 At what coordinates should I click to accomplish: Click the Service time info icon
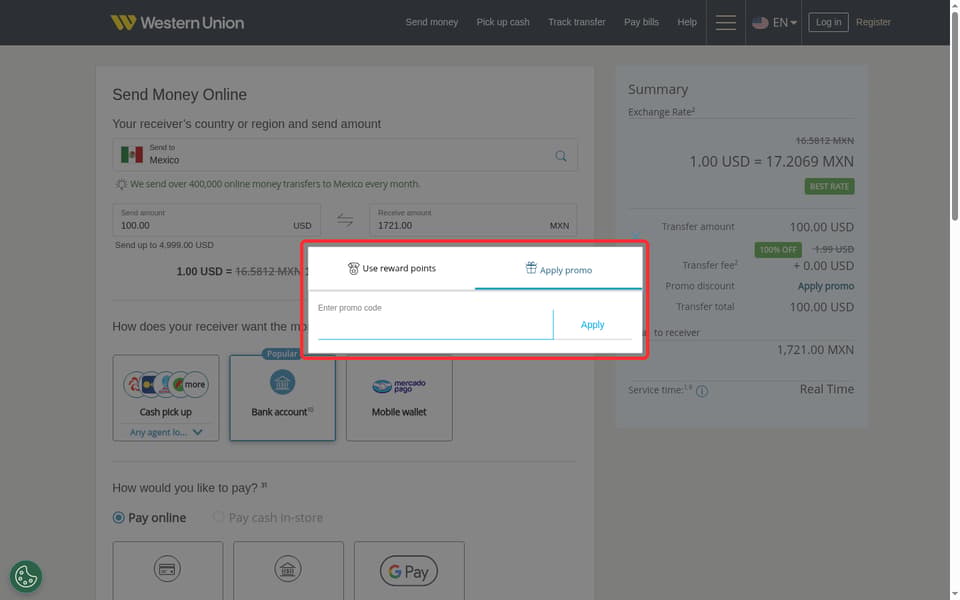[702, 391]
